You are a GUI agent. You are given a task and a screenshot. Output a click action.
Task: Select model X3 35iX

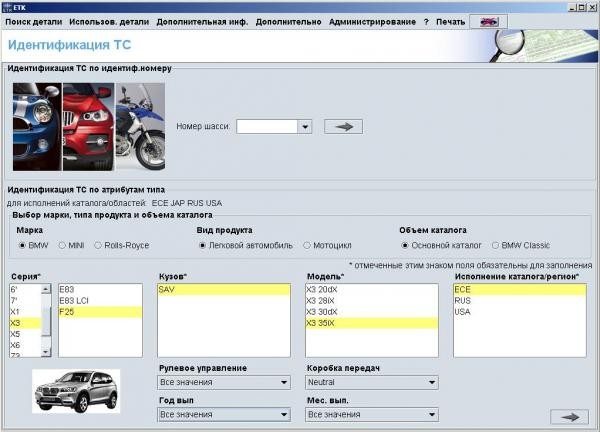pos(372,323)
